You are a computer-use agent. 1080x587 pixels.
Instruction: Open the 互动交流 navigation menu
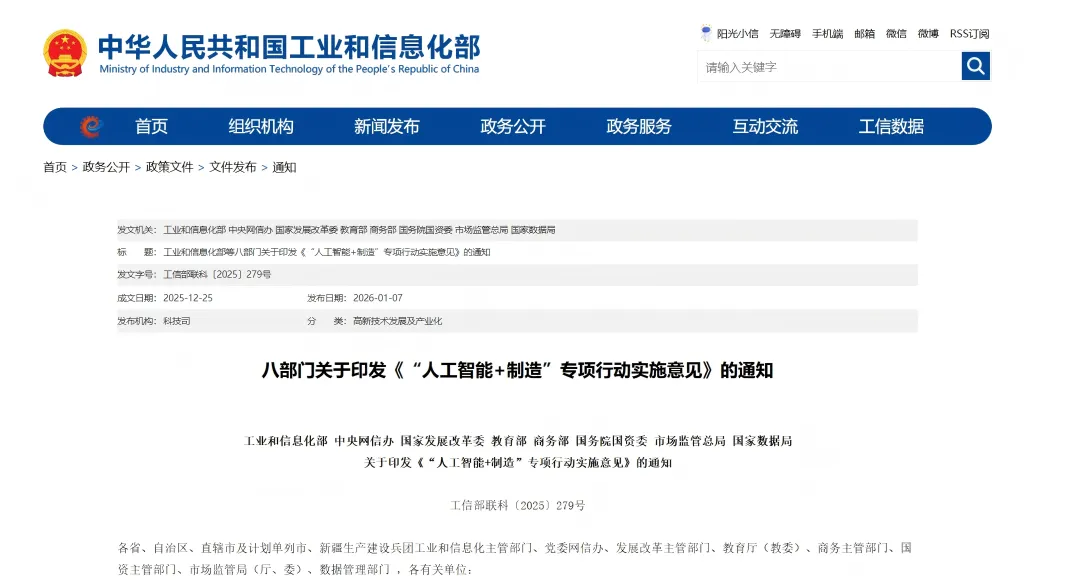tap(764, 126)
